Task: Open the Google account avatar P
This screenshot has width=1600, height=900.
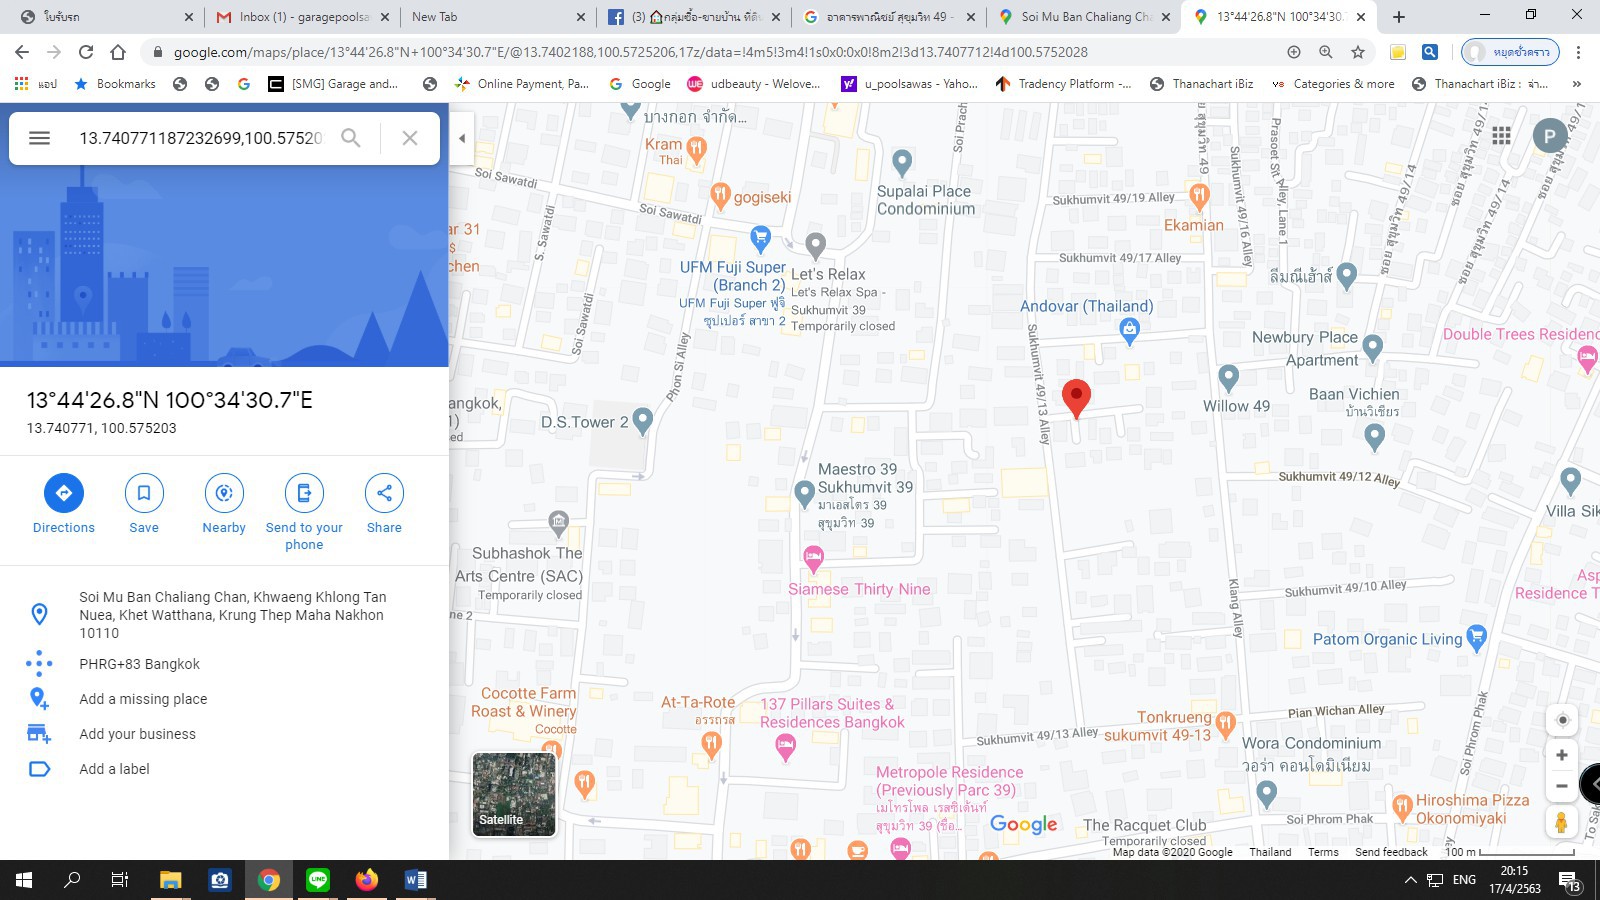Action: (x=1549, y=135)
